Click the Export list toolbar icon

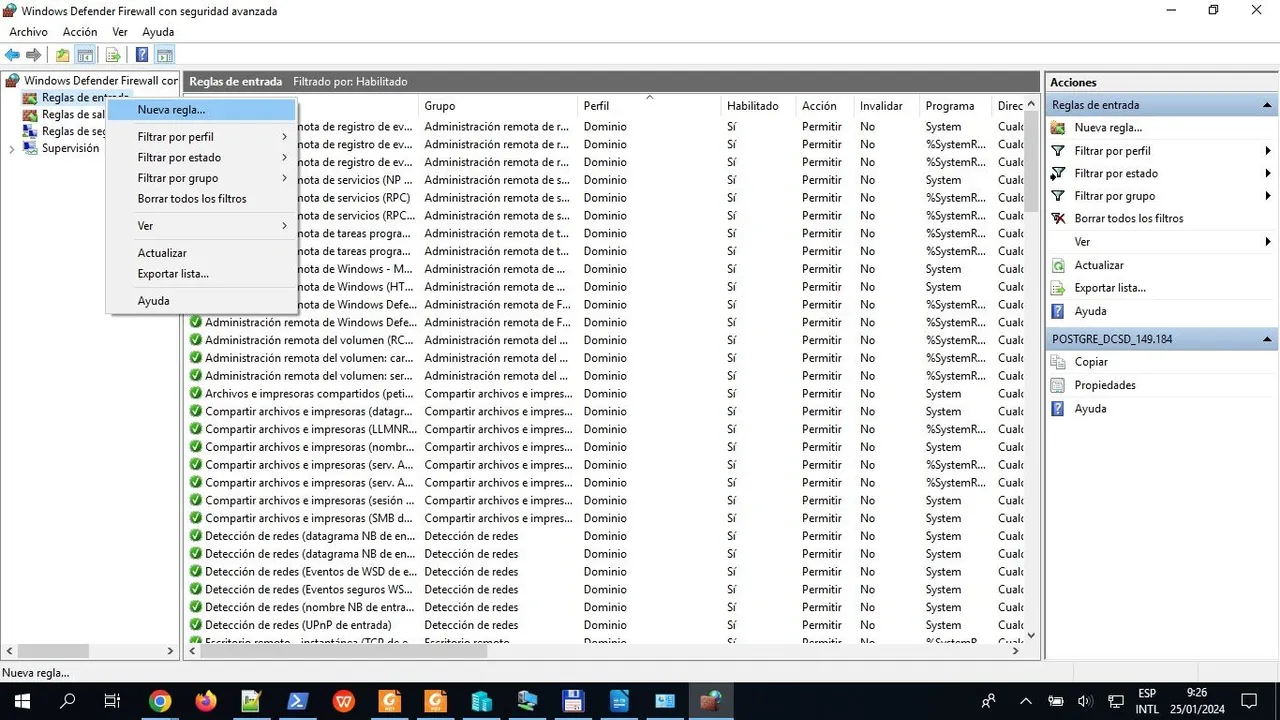click(113, 55)
